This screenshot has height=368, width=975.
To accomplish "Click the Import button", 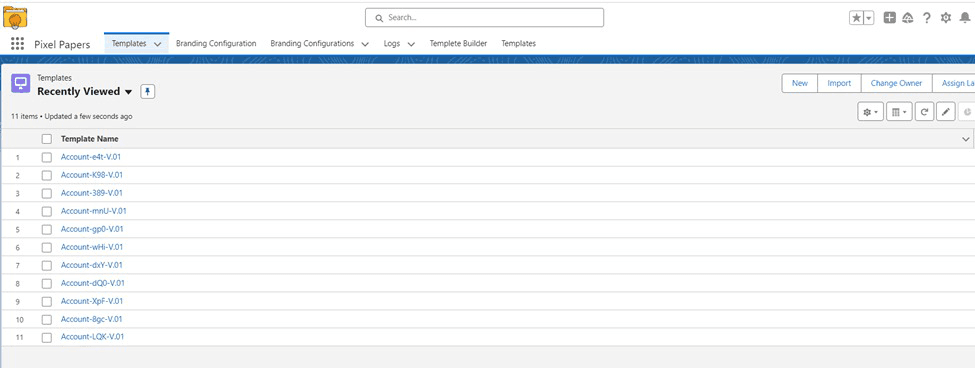I will [839, 83].
